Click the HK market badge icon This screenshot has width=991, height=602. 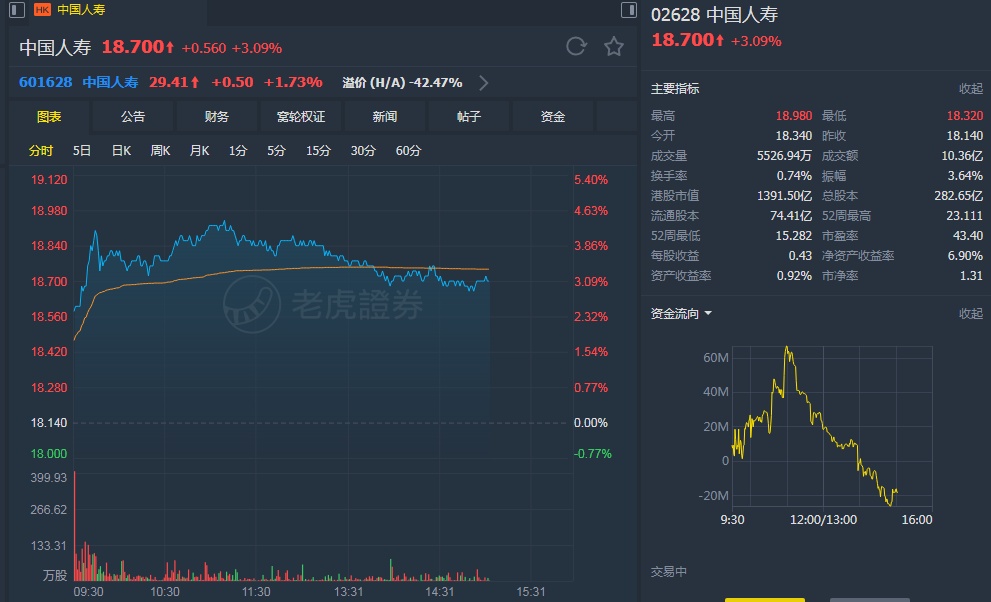pos(42,10)
